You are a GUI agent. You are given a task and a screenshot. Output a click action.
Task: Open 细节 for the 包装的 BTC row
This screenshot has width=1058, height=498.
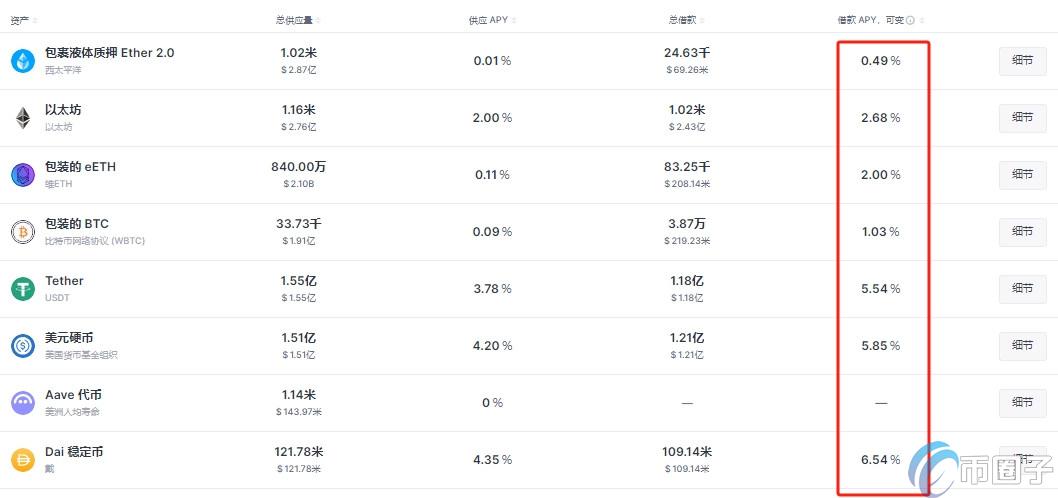click(x=1022, y=232)
